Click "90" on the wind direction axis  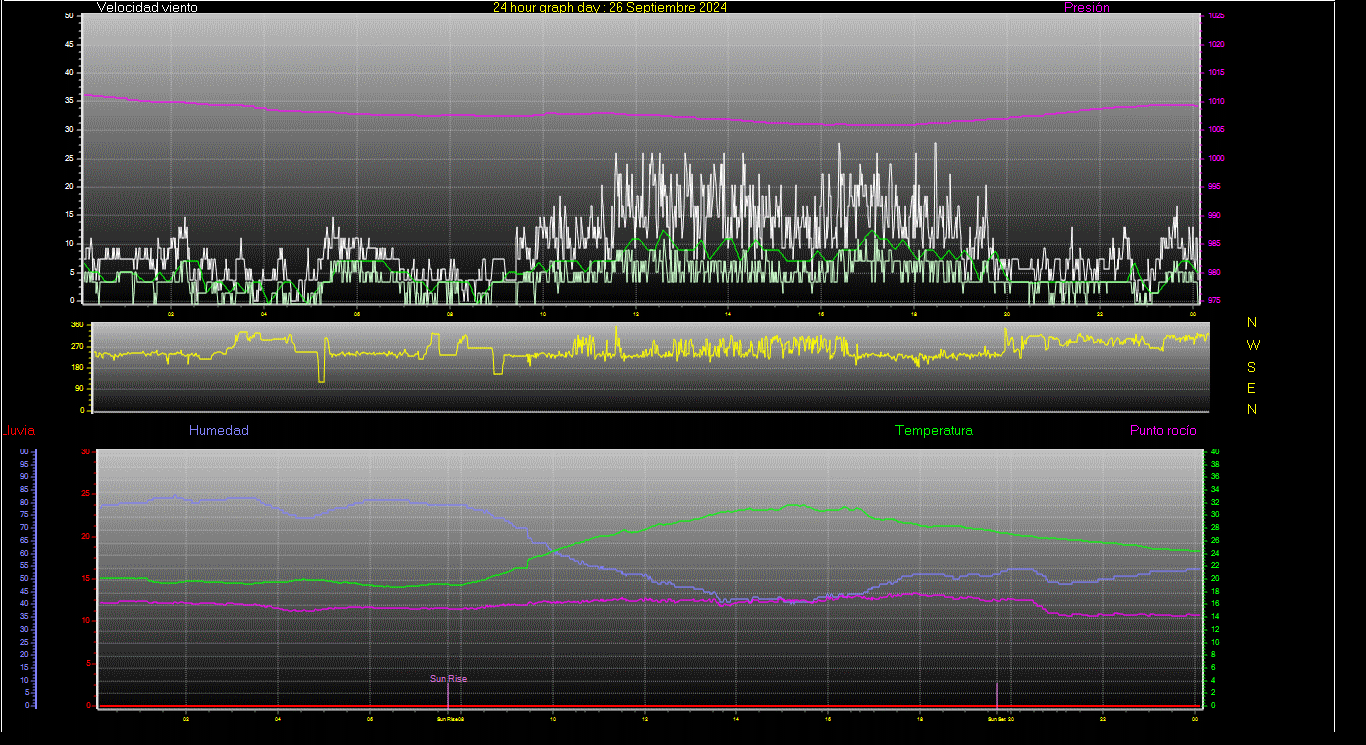click(79, 389)
